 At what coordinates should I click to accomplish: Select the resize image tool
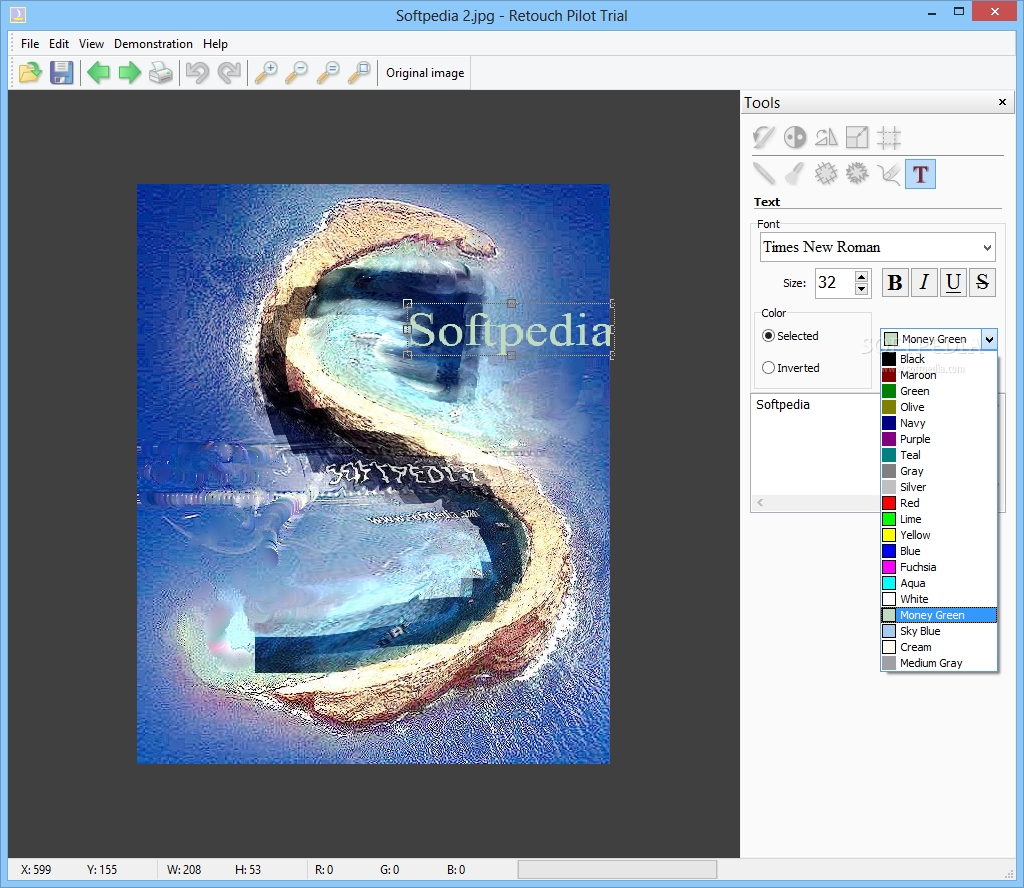tap(857, 137)
